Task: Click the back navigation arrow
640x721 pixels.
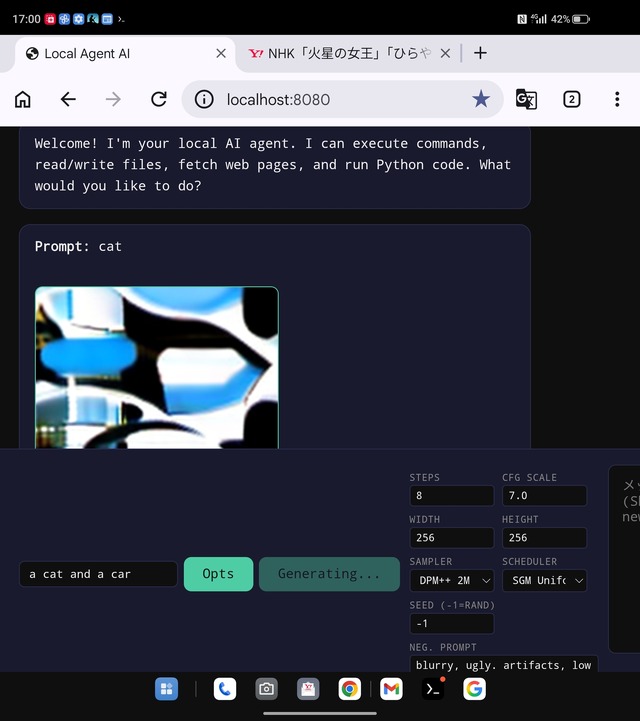Action: point(68,99)
